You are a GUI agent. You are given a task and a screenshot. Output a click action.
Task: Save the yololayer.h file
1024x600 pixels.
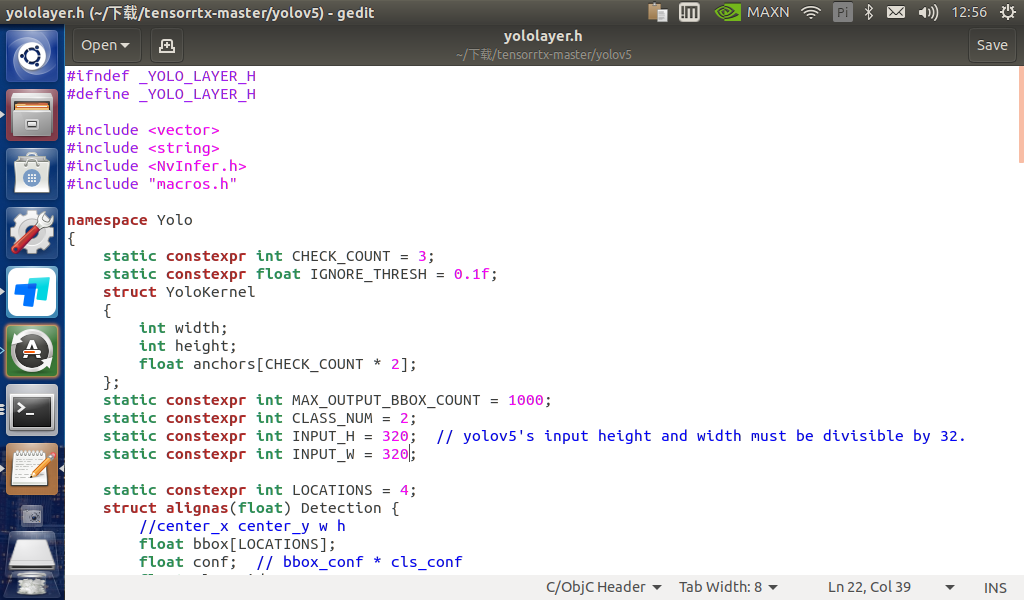(992, 45)
